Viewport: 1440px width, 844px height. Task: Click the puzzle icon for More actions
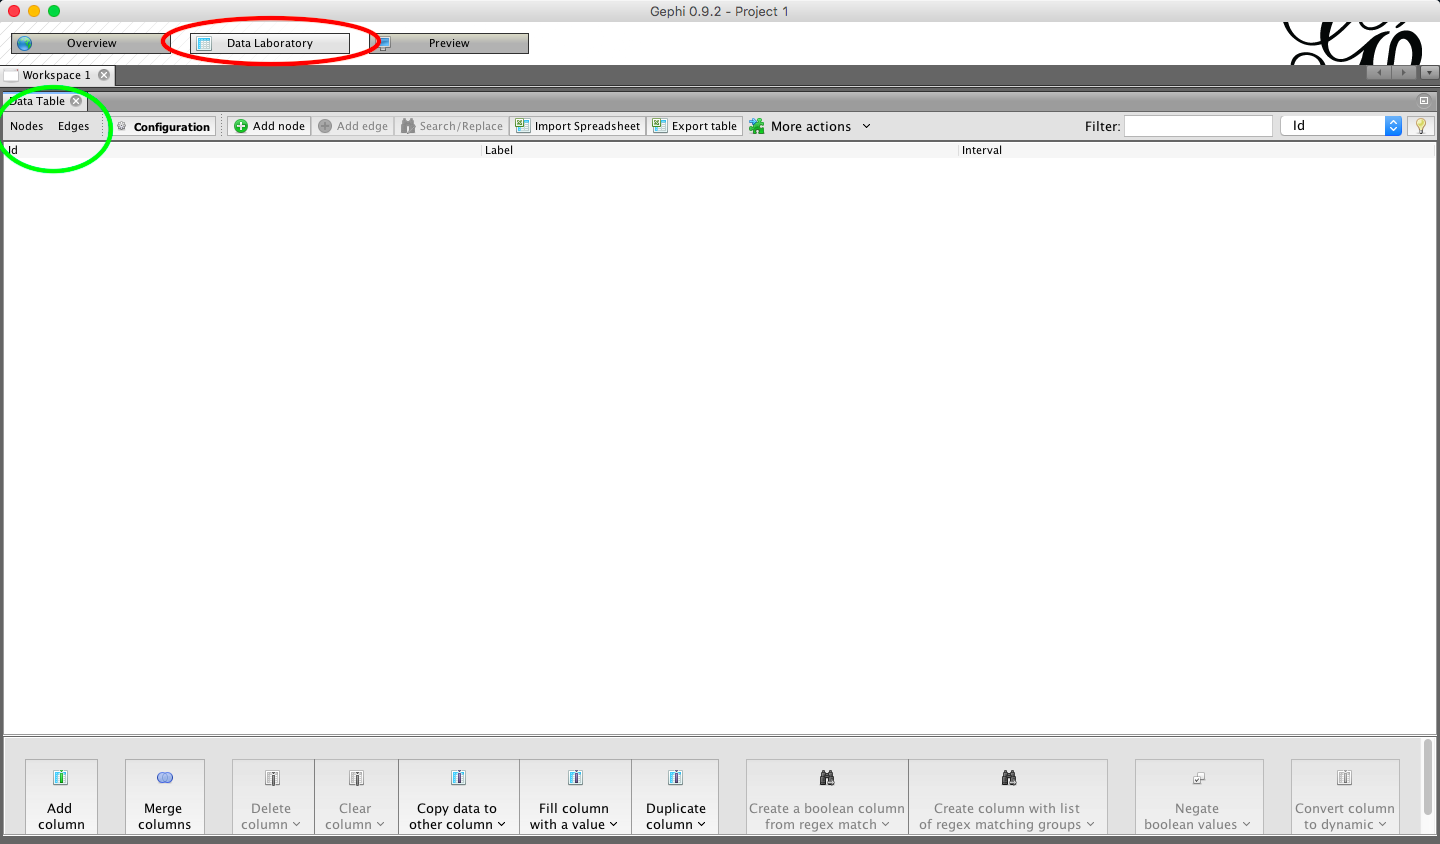coord(757,126)
